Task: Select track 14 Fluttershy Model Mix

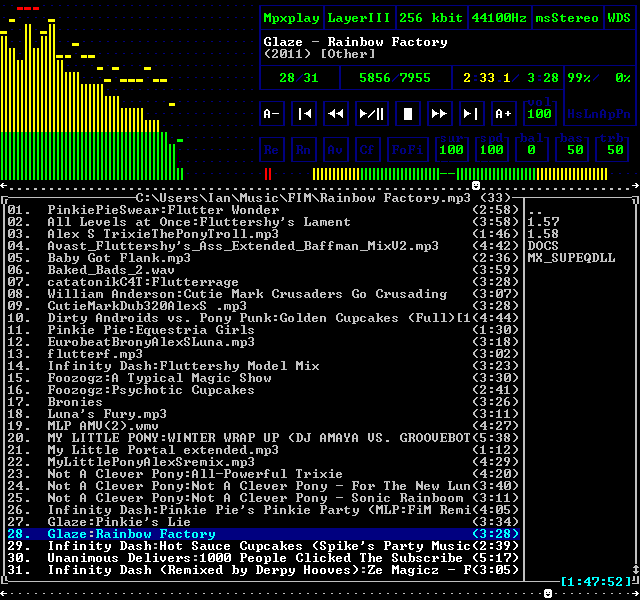Action: [x=263, y=366]
